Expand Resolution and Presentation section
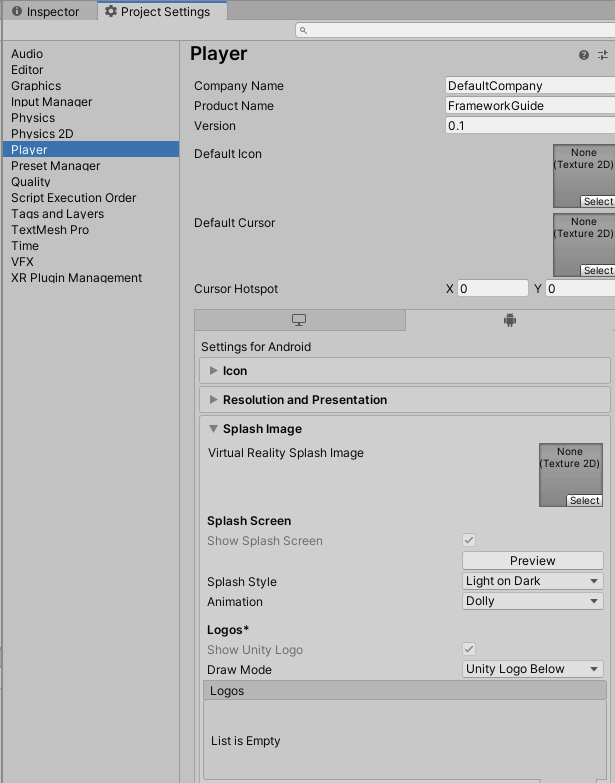 tap(405, 399)
